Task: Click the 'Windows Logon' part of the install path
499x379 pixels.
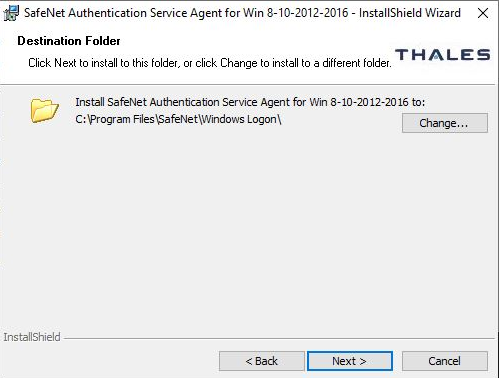Action: coord(239,119)
